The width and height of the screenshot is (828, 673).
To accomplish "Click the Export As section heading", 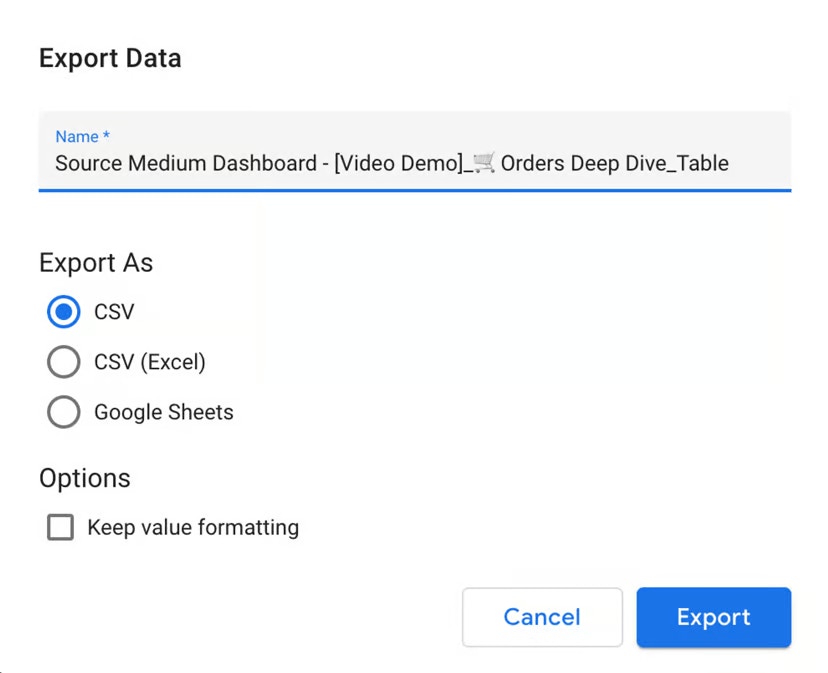I will 96,263.
